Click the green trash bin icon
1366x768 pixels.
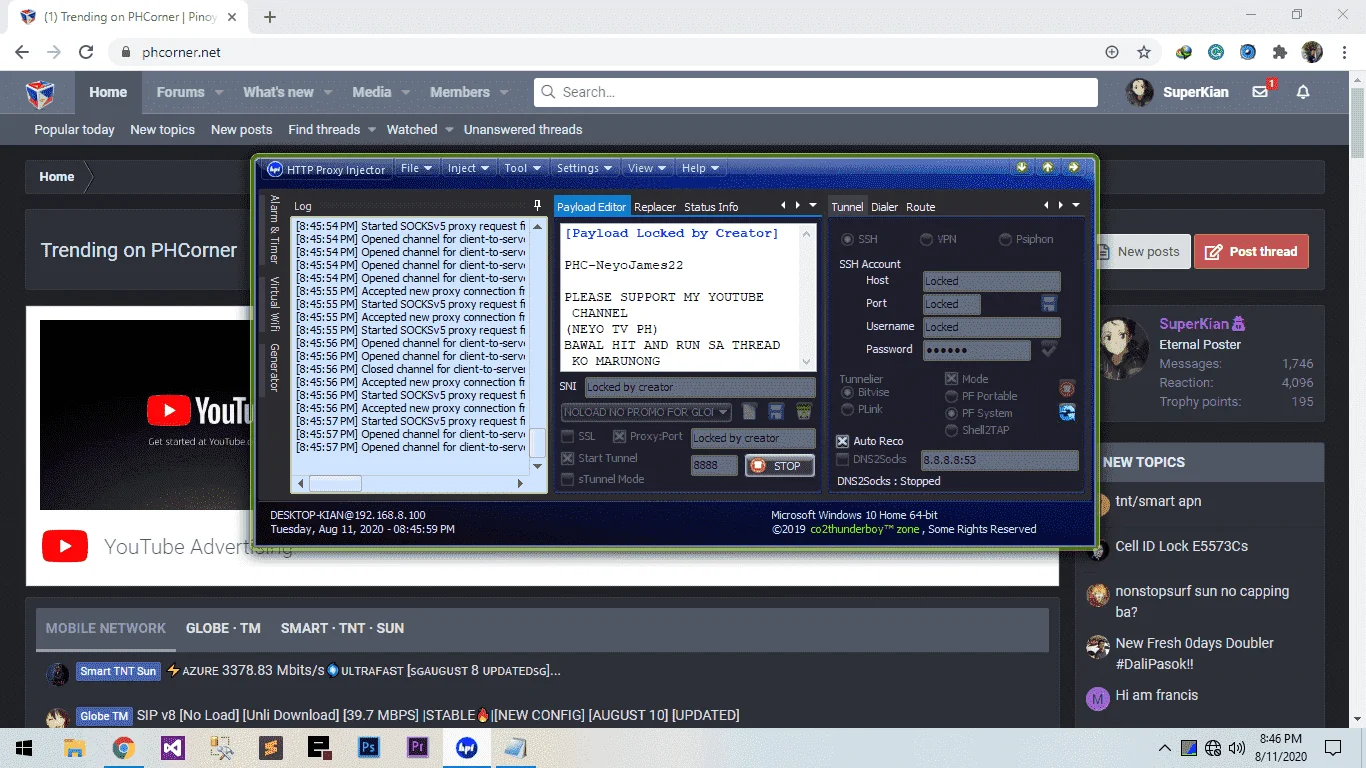[x=803, y=412]
